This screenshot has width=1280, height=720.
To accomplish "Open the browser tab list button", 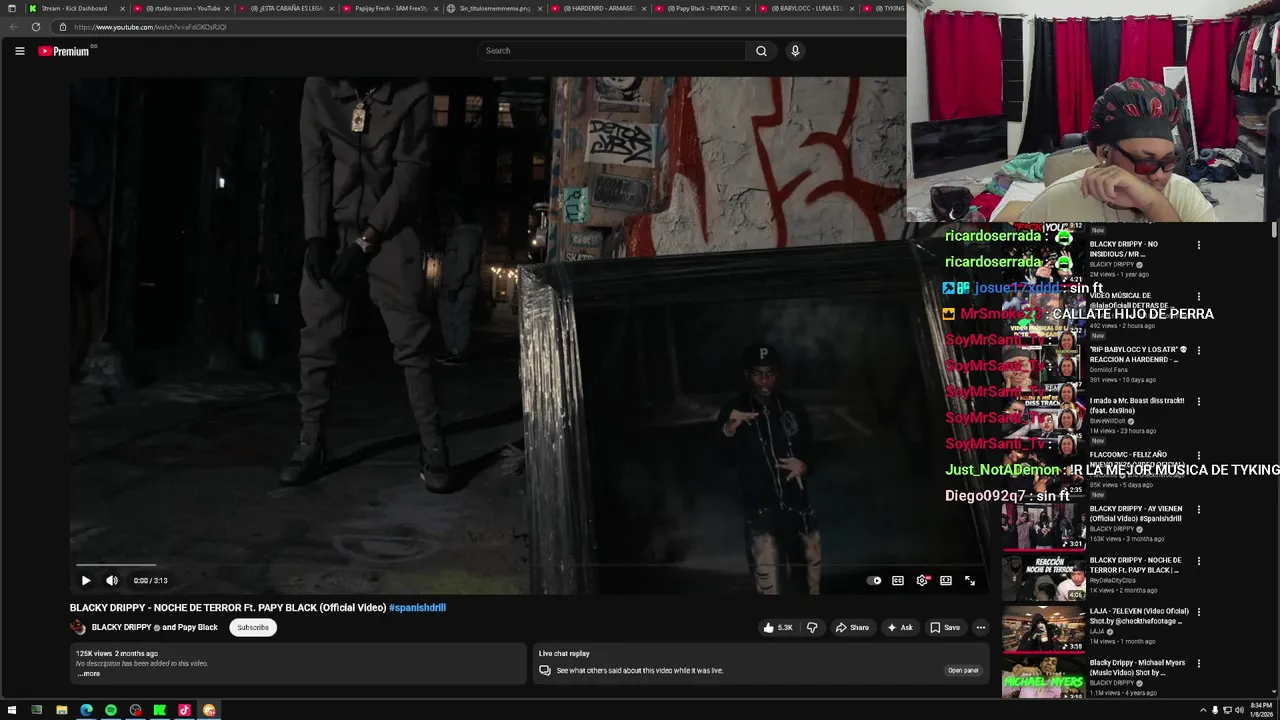I will point(11,8).
